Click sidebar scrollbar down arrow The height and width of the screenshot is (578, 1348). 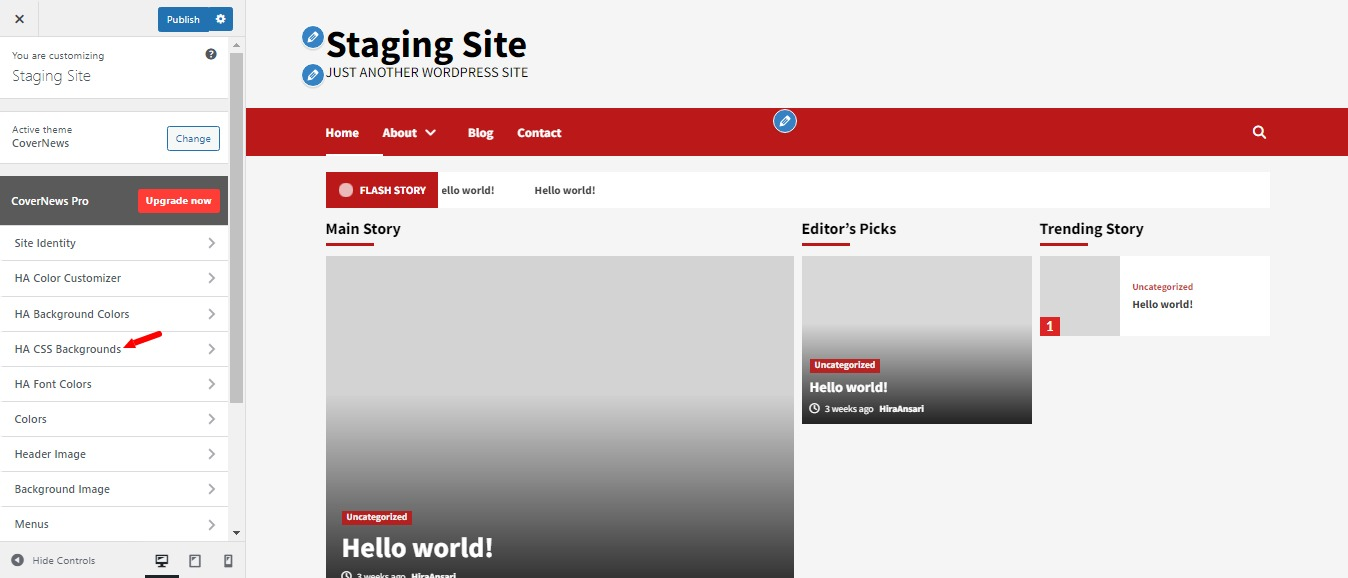[236, 533]
